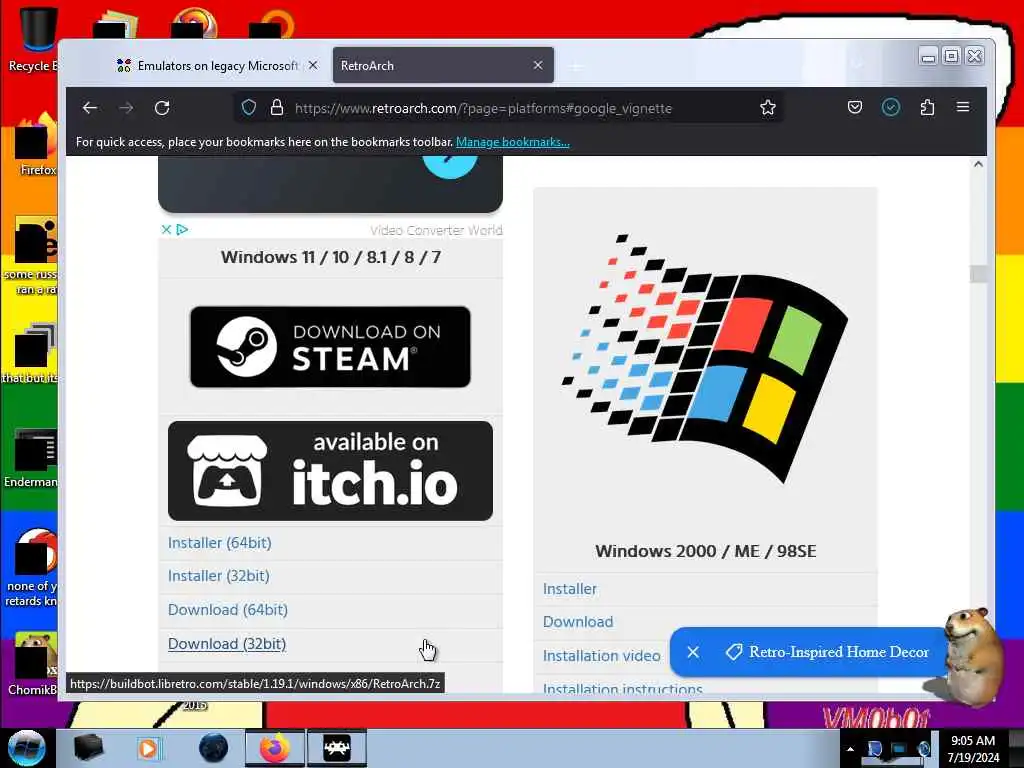Click Download (32bit) link
Image resolution: width=1024 pixels, height=768 pixels.
(227, 644)
